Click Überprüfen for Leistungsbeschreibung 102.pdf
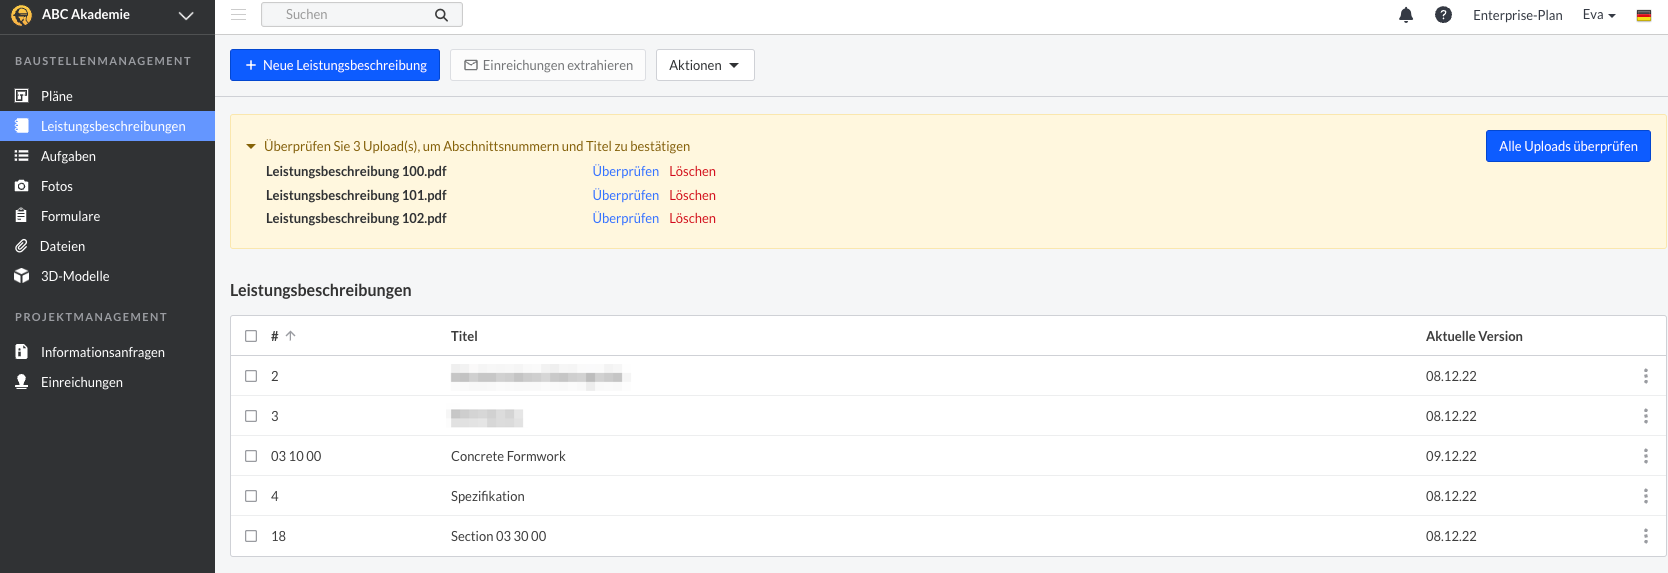This screenshot has height=573, width=1668. [x=626, y=218]
